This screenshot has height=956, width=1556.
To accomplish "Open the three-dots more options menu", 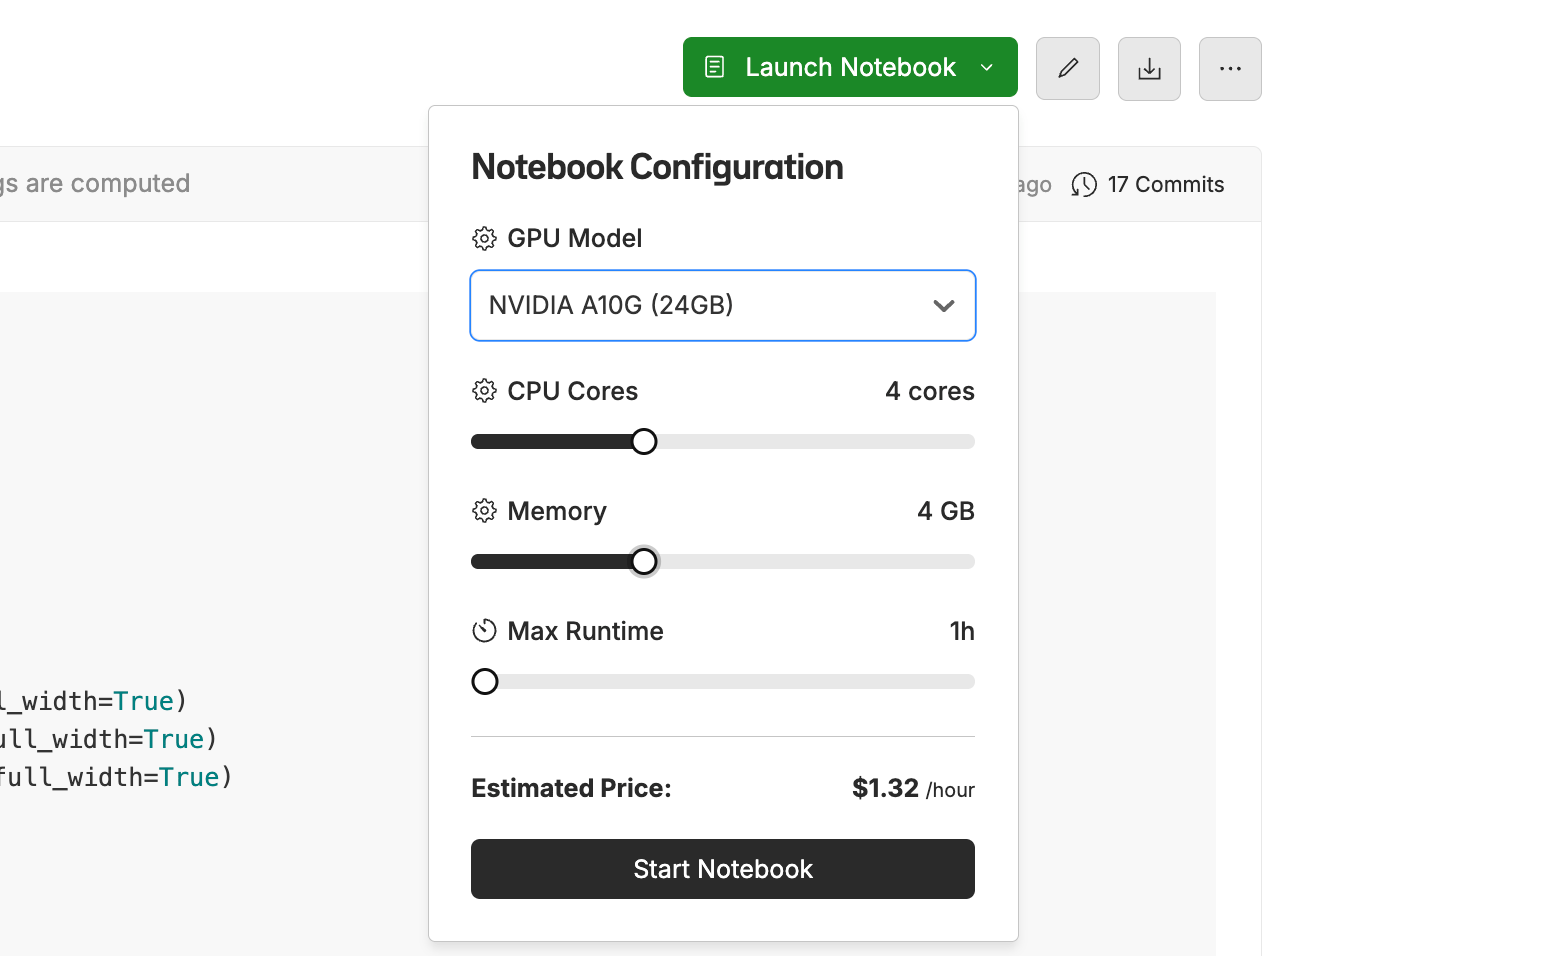I will pos(1230,68).
